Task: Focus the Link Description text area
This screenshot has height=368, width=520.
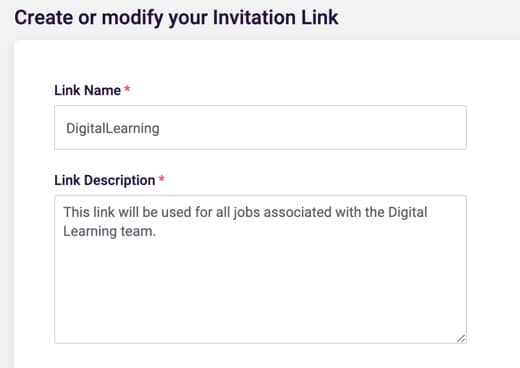Action: 260,269
